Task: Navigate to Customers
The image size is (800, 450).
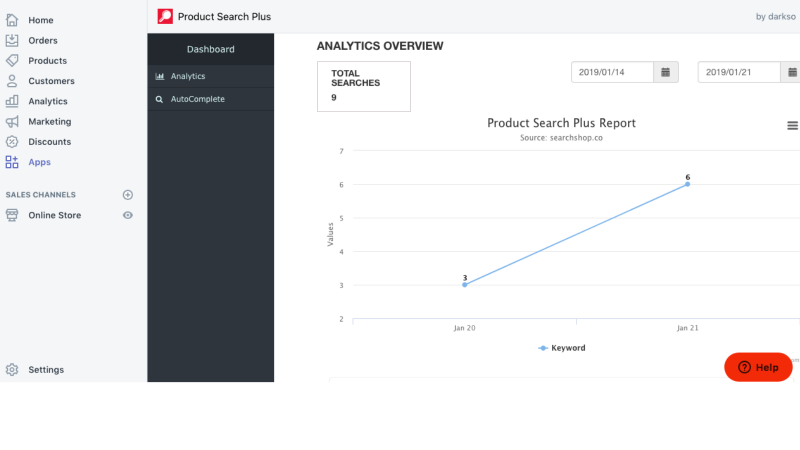Action: (x=52, y=81)
